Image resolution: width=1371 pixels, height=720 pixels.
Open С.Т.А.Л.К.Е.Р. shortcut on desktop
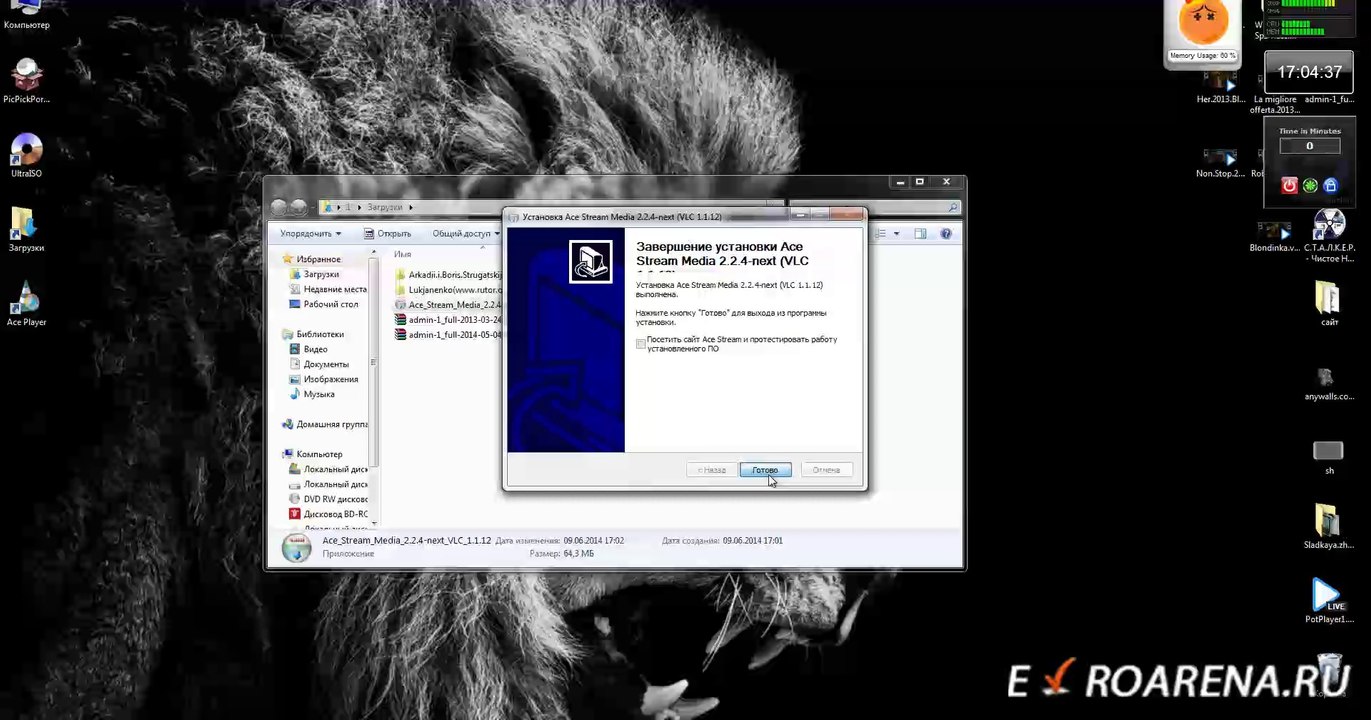coord(1329,236)
